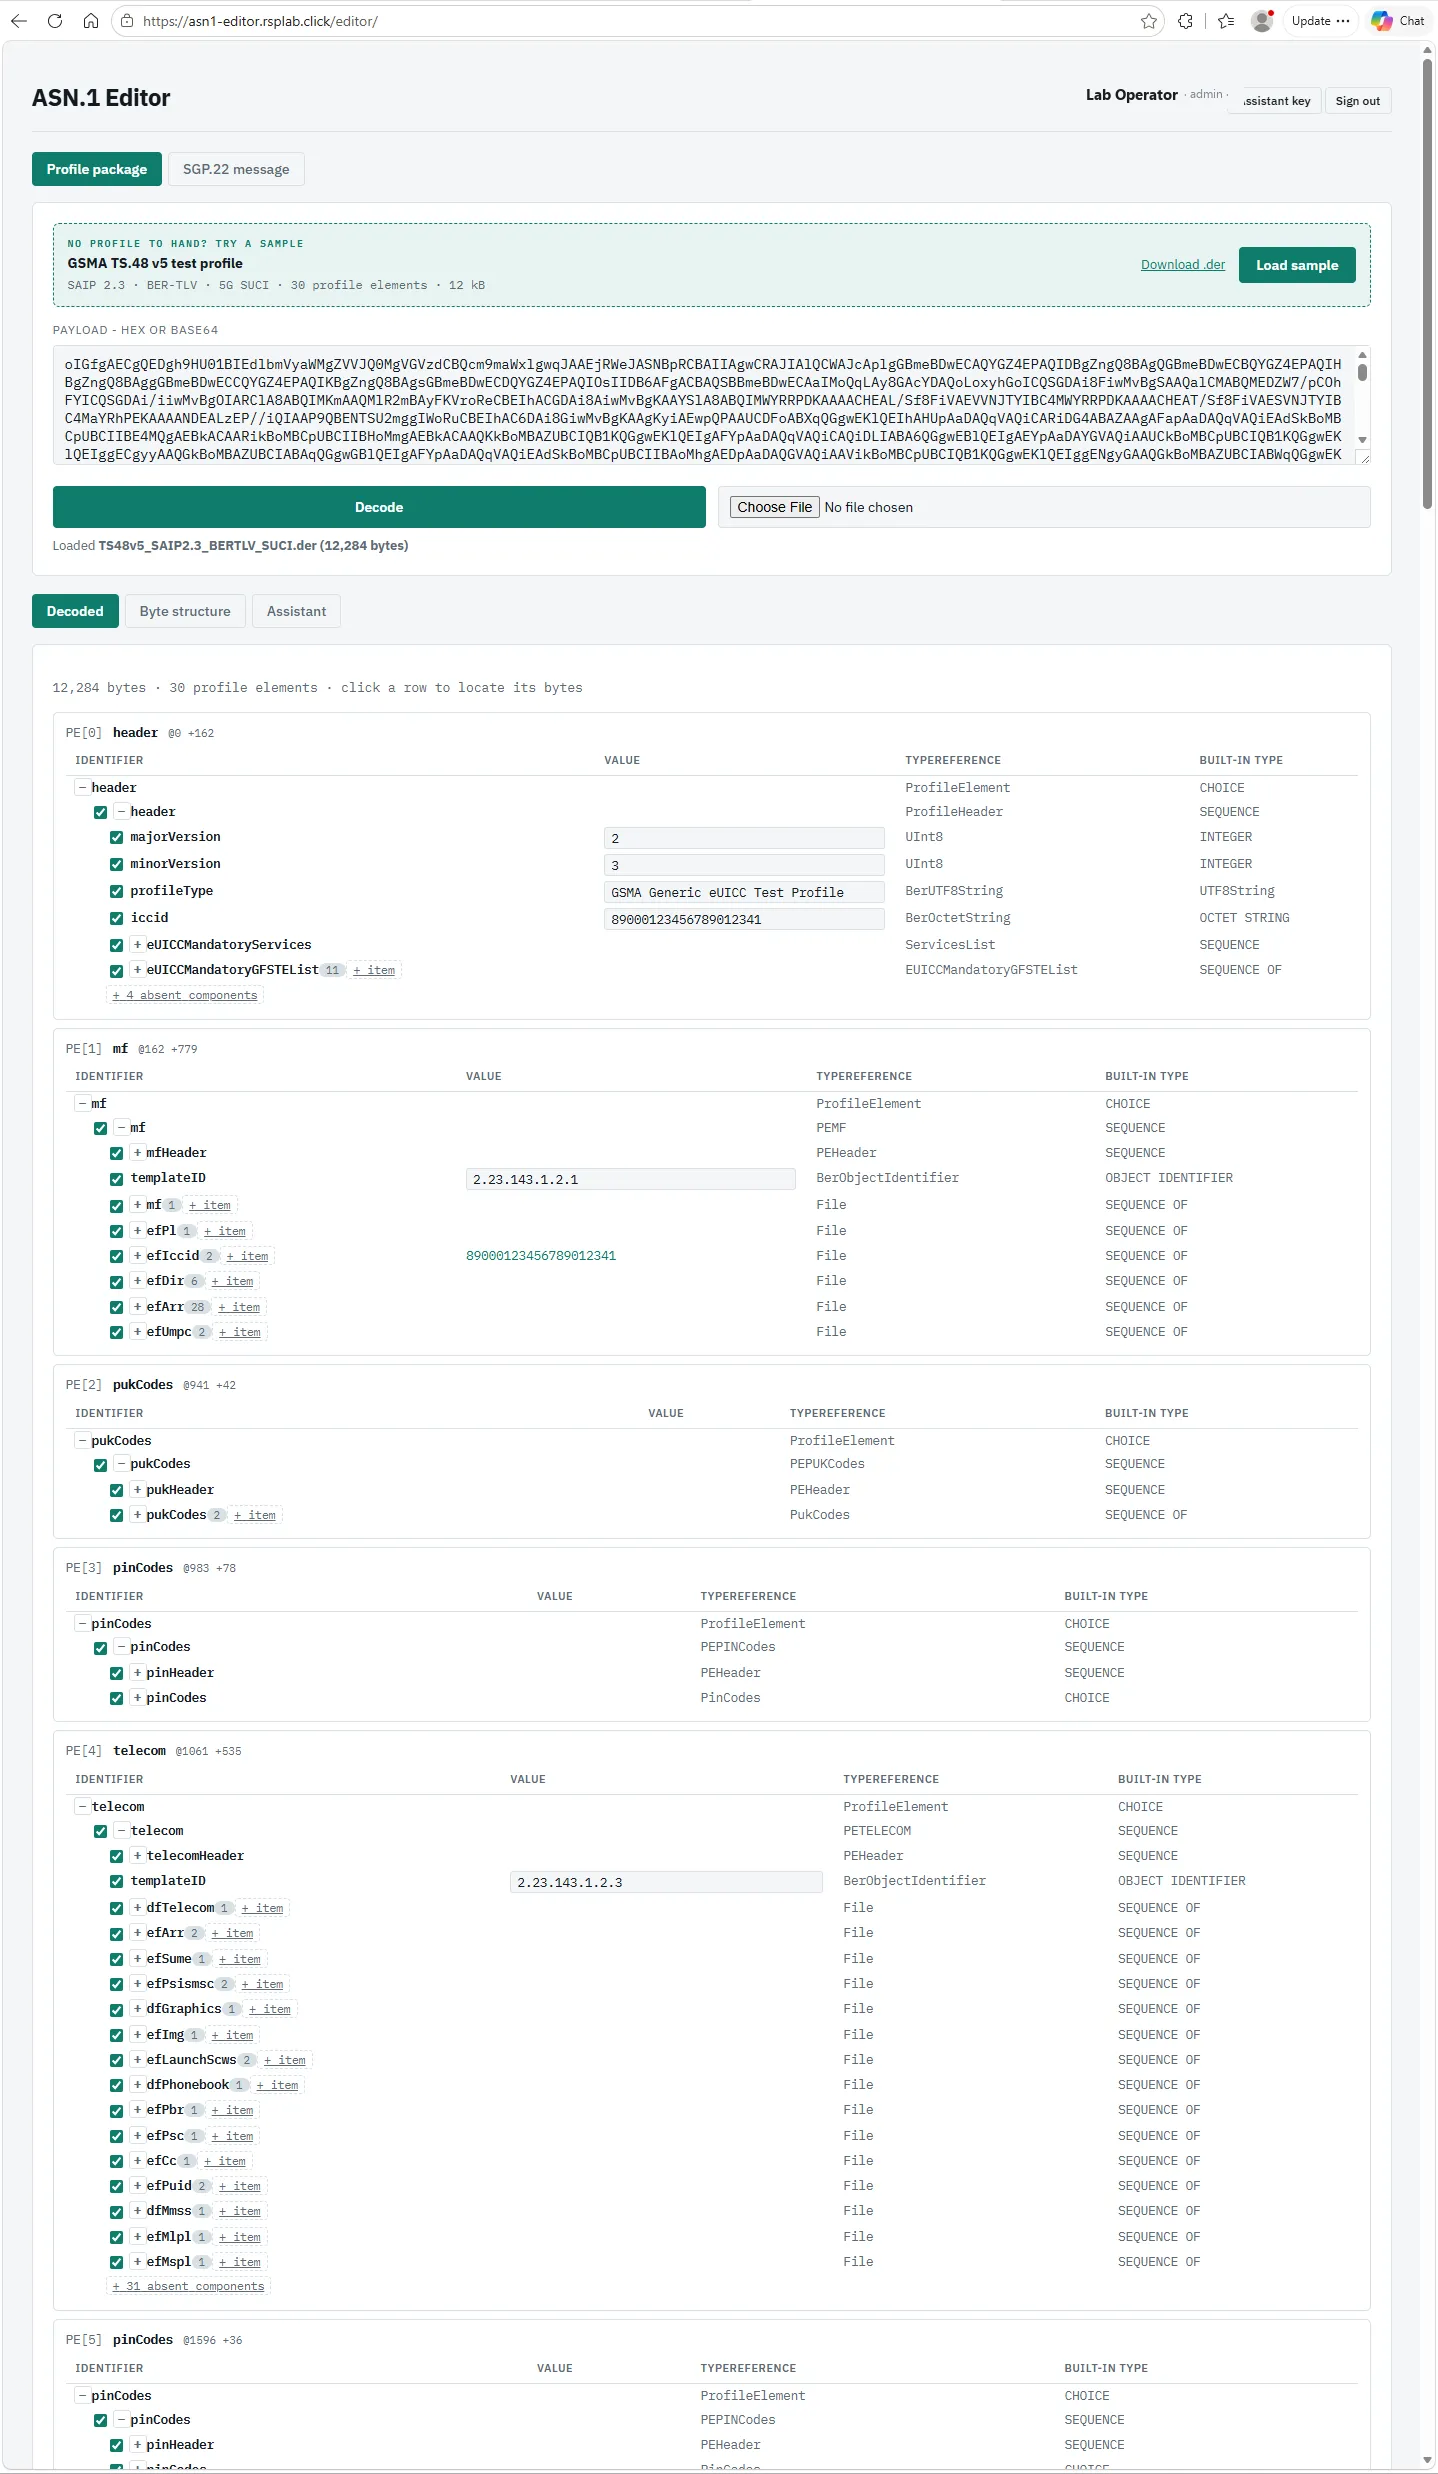Click Load sample button
The height and width of the screenshot is (2474, 1438).
coord(1297,265)
